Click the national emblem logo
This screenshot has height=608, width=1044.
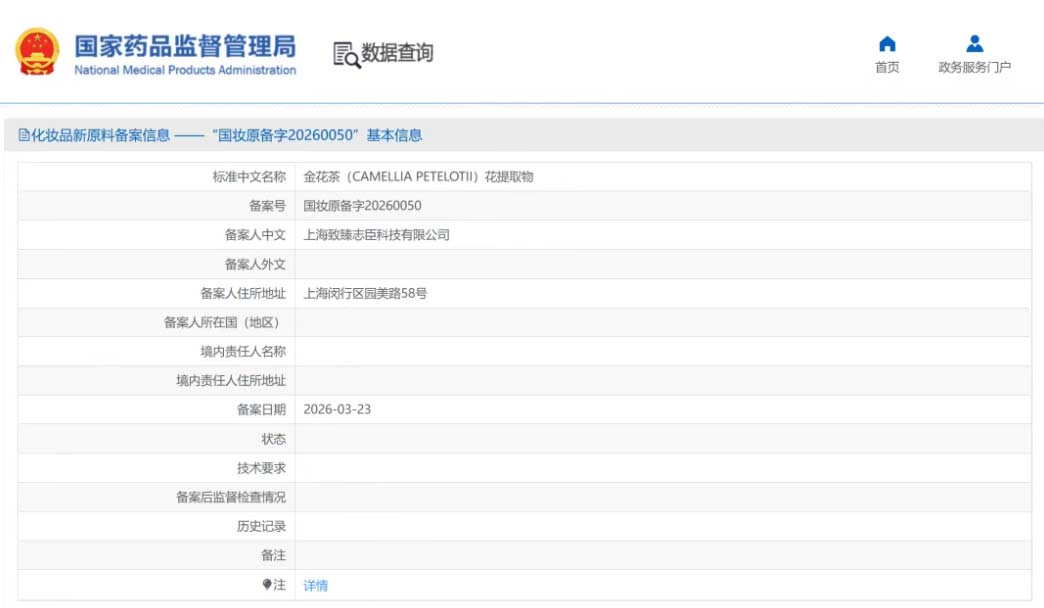pyautogui.click(x=38, y=52)
